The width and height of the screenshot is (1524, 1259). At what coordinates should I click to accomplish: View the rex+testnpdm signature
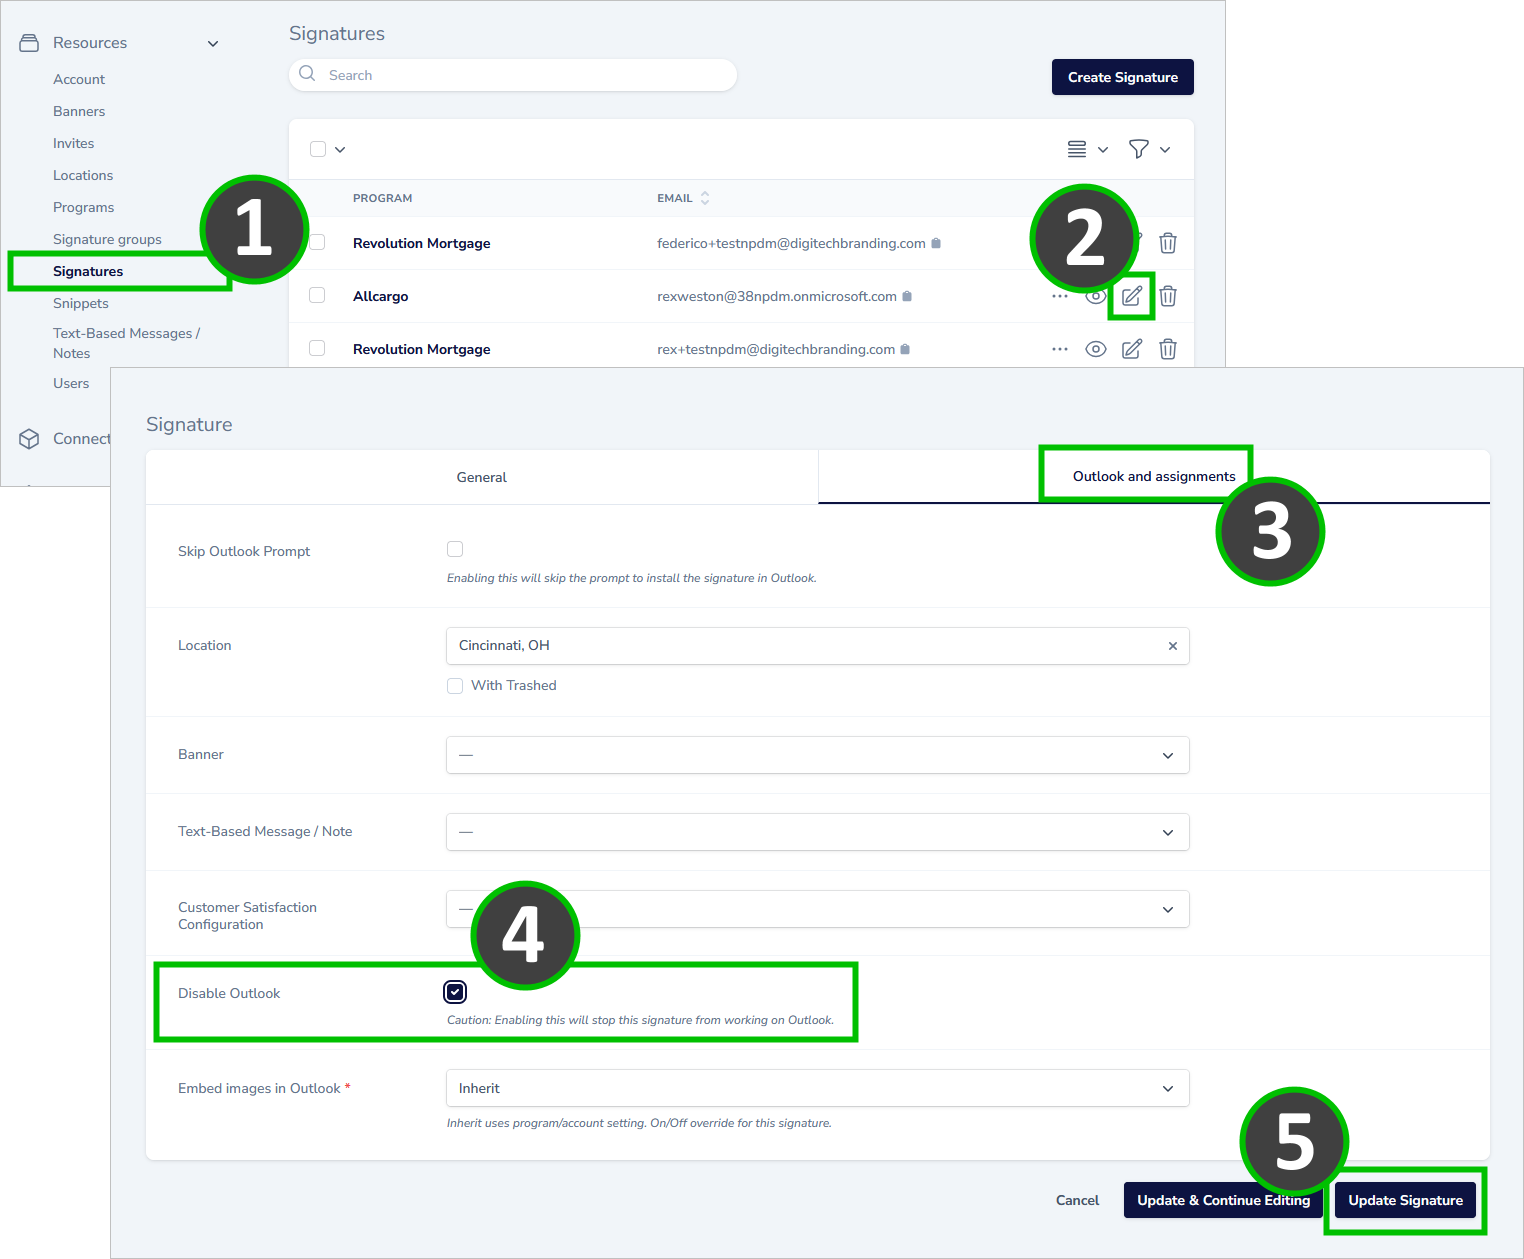coord(1096,349)
